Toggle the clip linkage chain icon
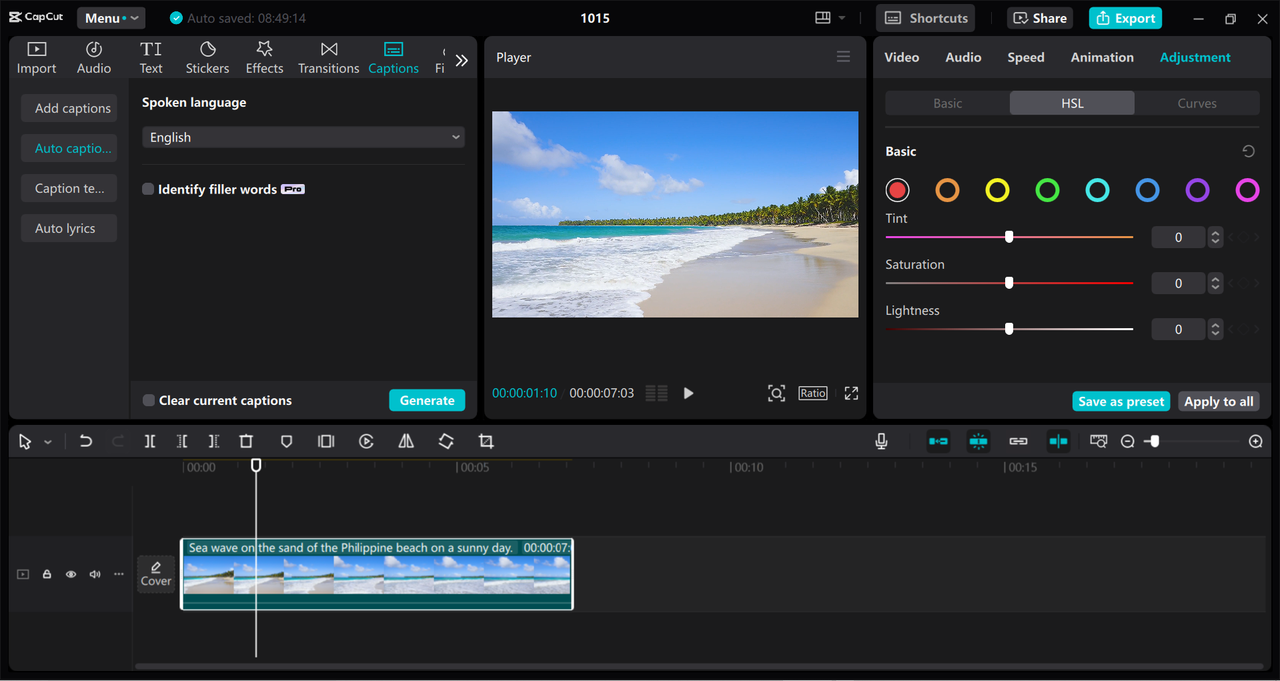Screen dimensions: 1280x681 tap(1018, 441)
